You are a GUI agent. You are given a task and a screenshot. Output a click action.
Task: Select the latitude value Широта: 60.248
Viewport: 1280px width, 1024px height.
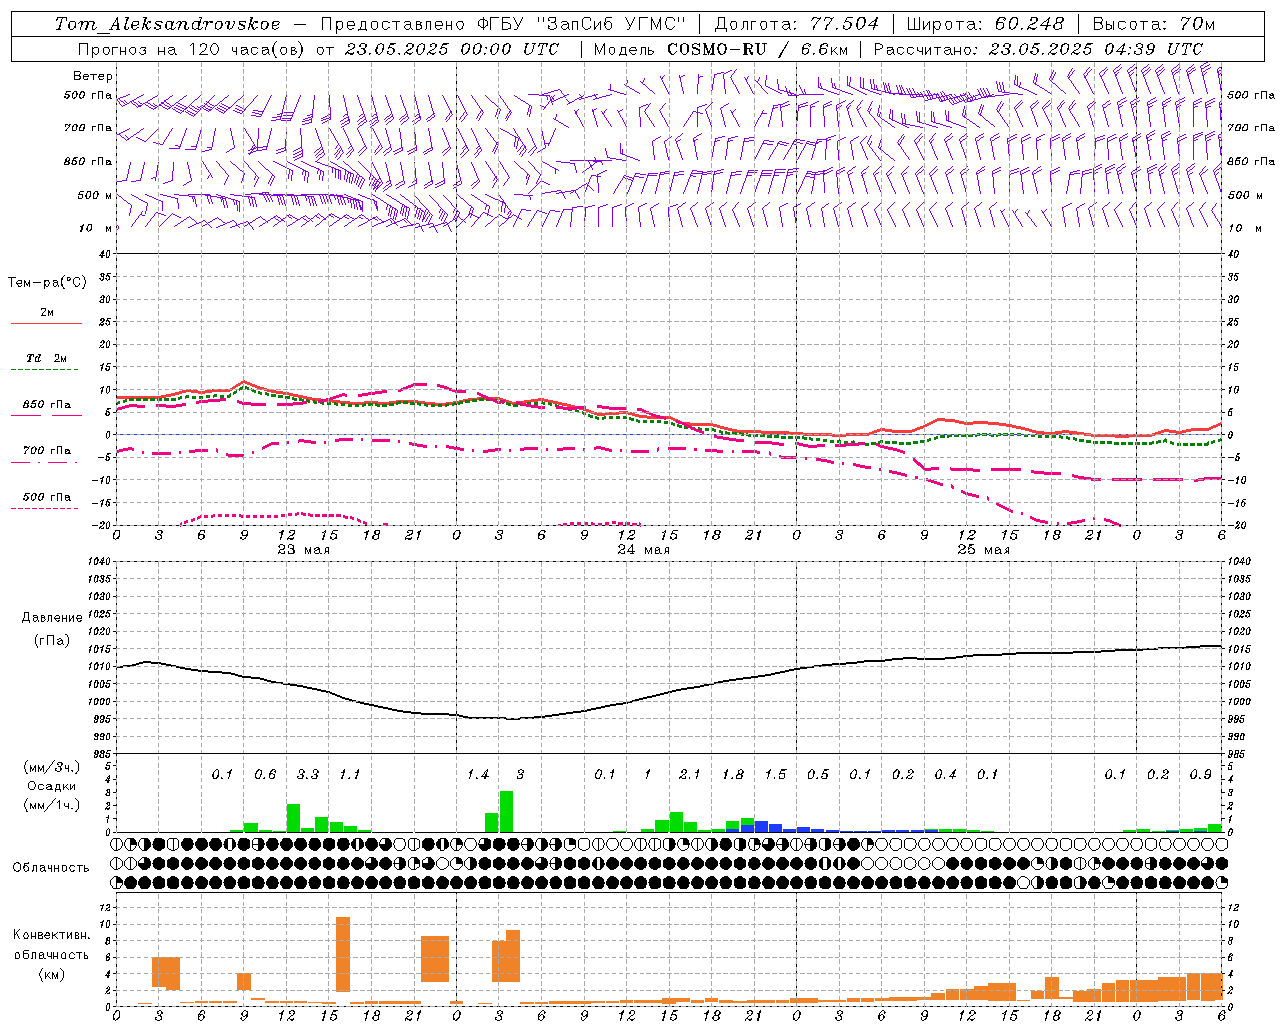[x=985, y=24]
